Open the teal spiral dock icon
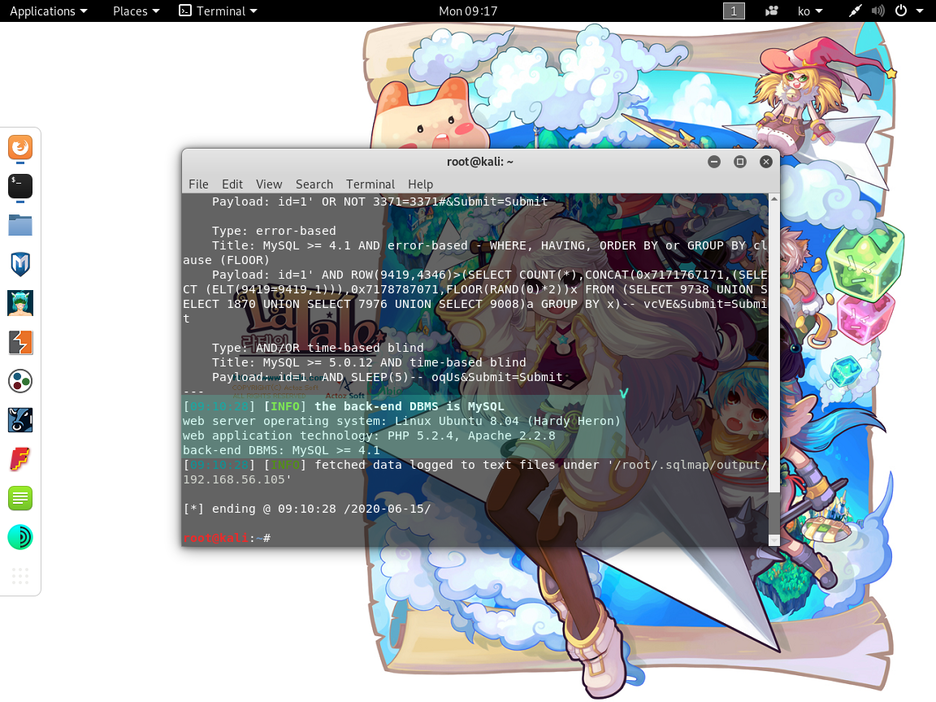Screen dimensions: 936x702 point(20,537)
